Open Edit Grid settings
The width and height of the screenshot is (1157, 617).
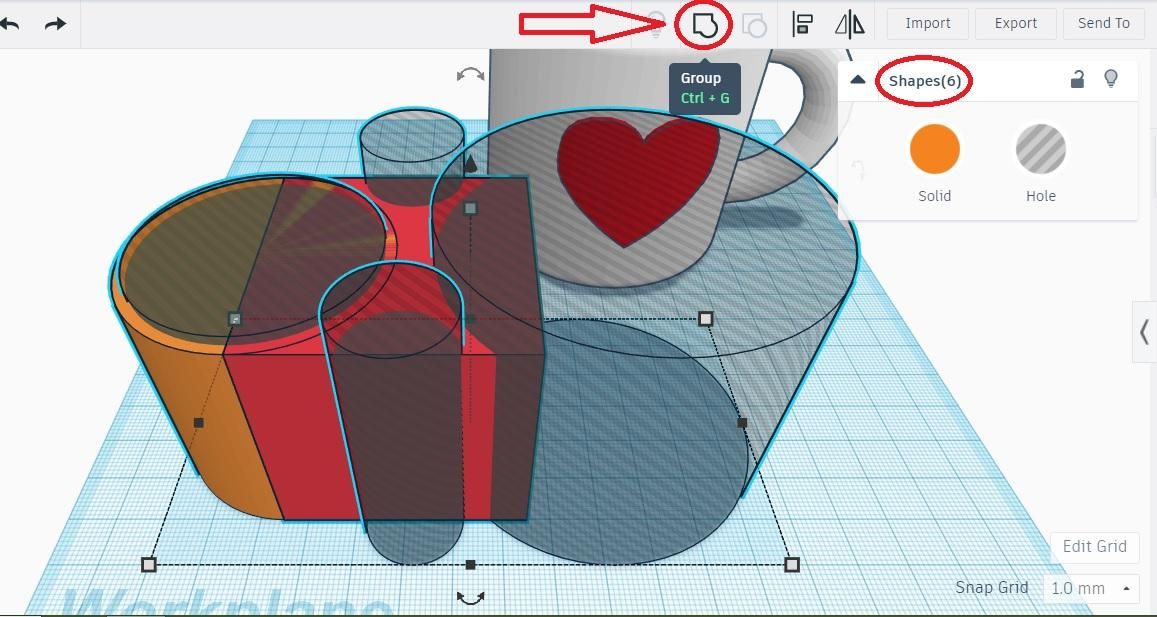(x=1094, y=547)
